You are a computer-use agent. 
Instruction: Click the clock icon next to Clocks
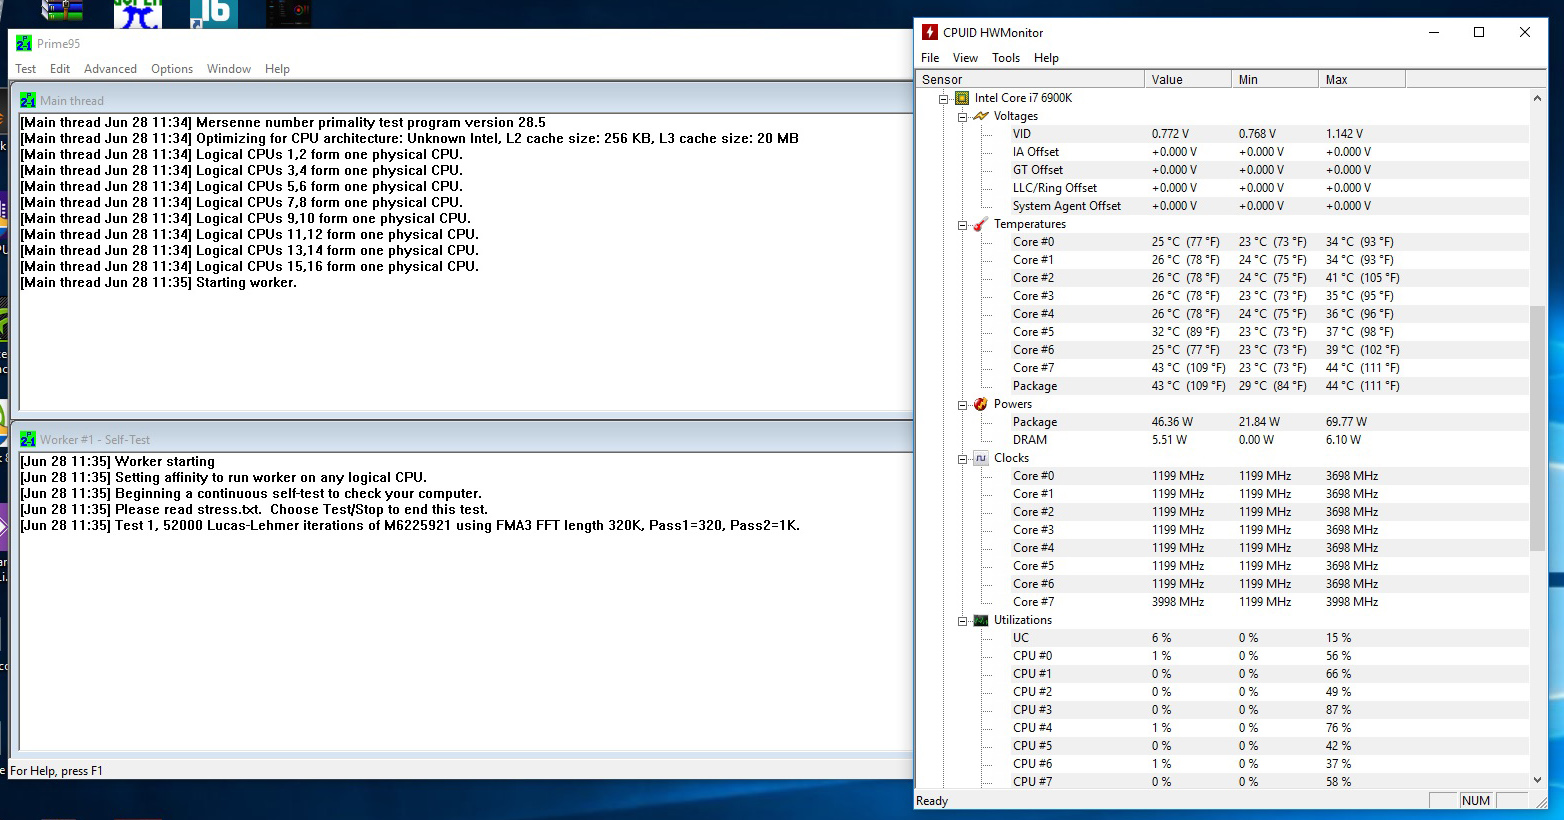click(980, 458)
